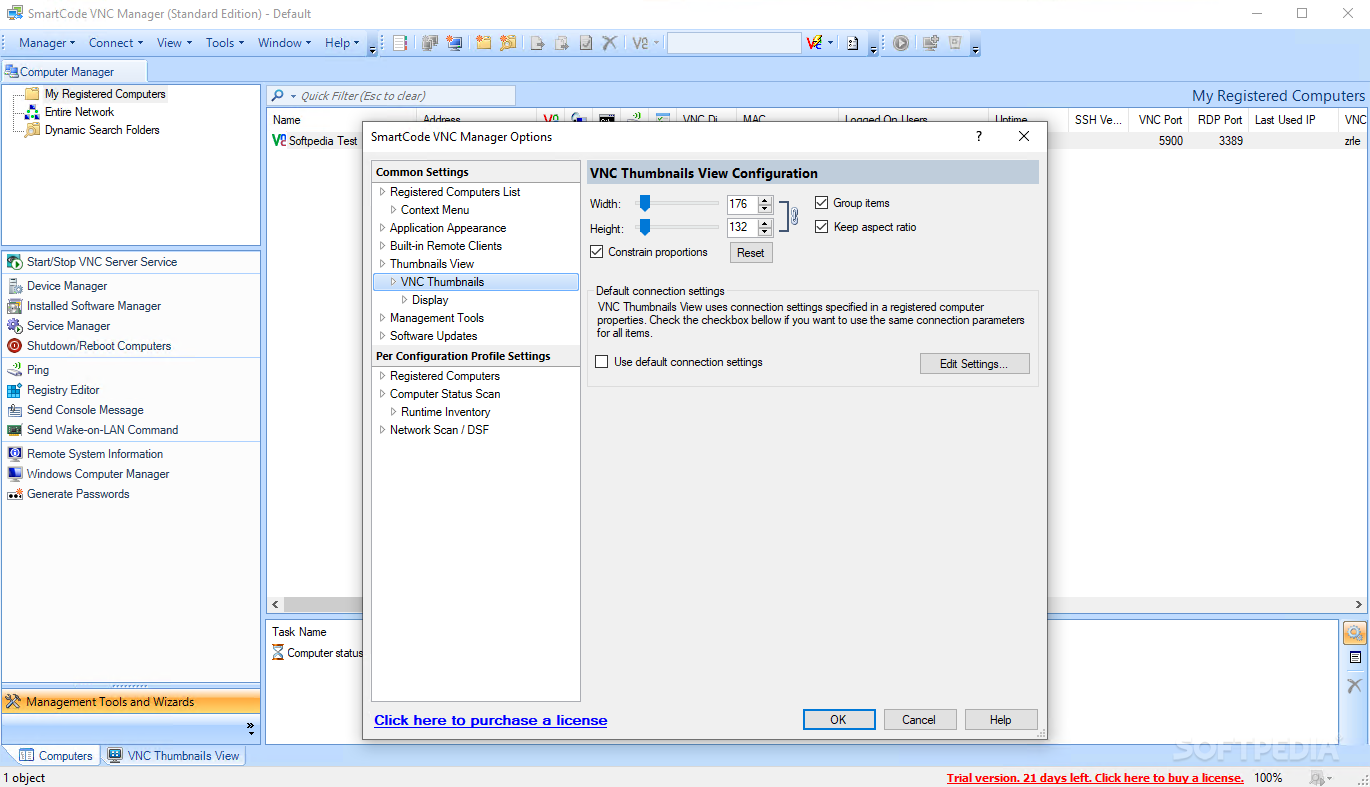Open 'Click here to purchase a license' link
1370x787 pixels.
point(491,720)
